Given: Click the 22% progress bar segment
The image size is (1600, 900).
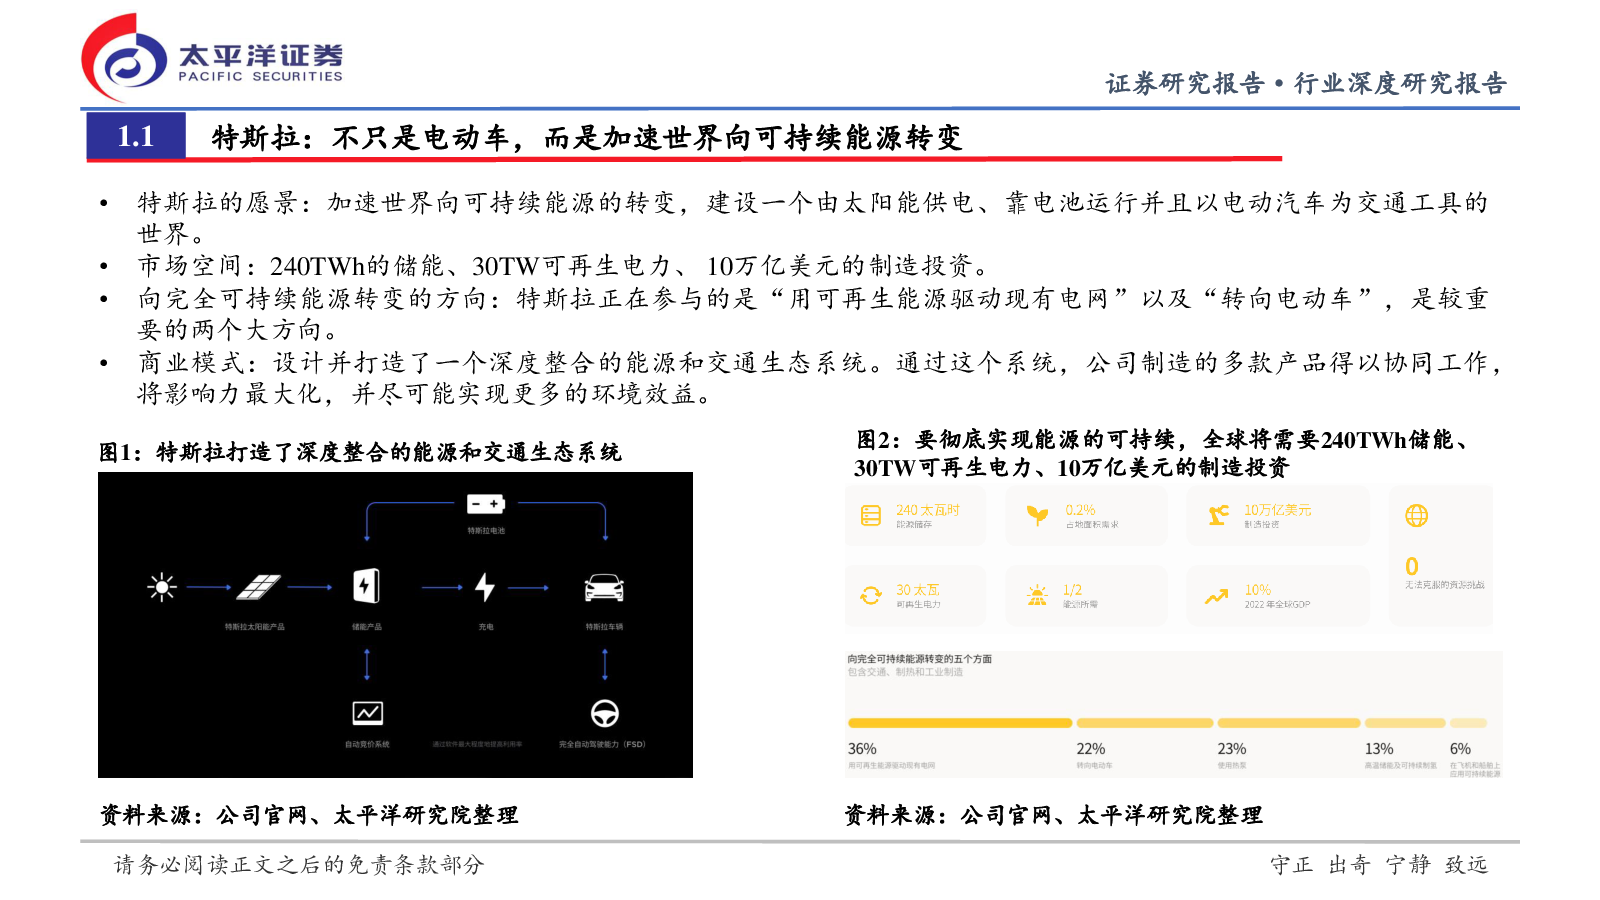Looking at the screenshot, I should (1145, 723).
